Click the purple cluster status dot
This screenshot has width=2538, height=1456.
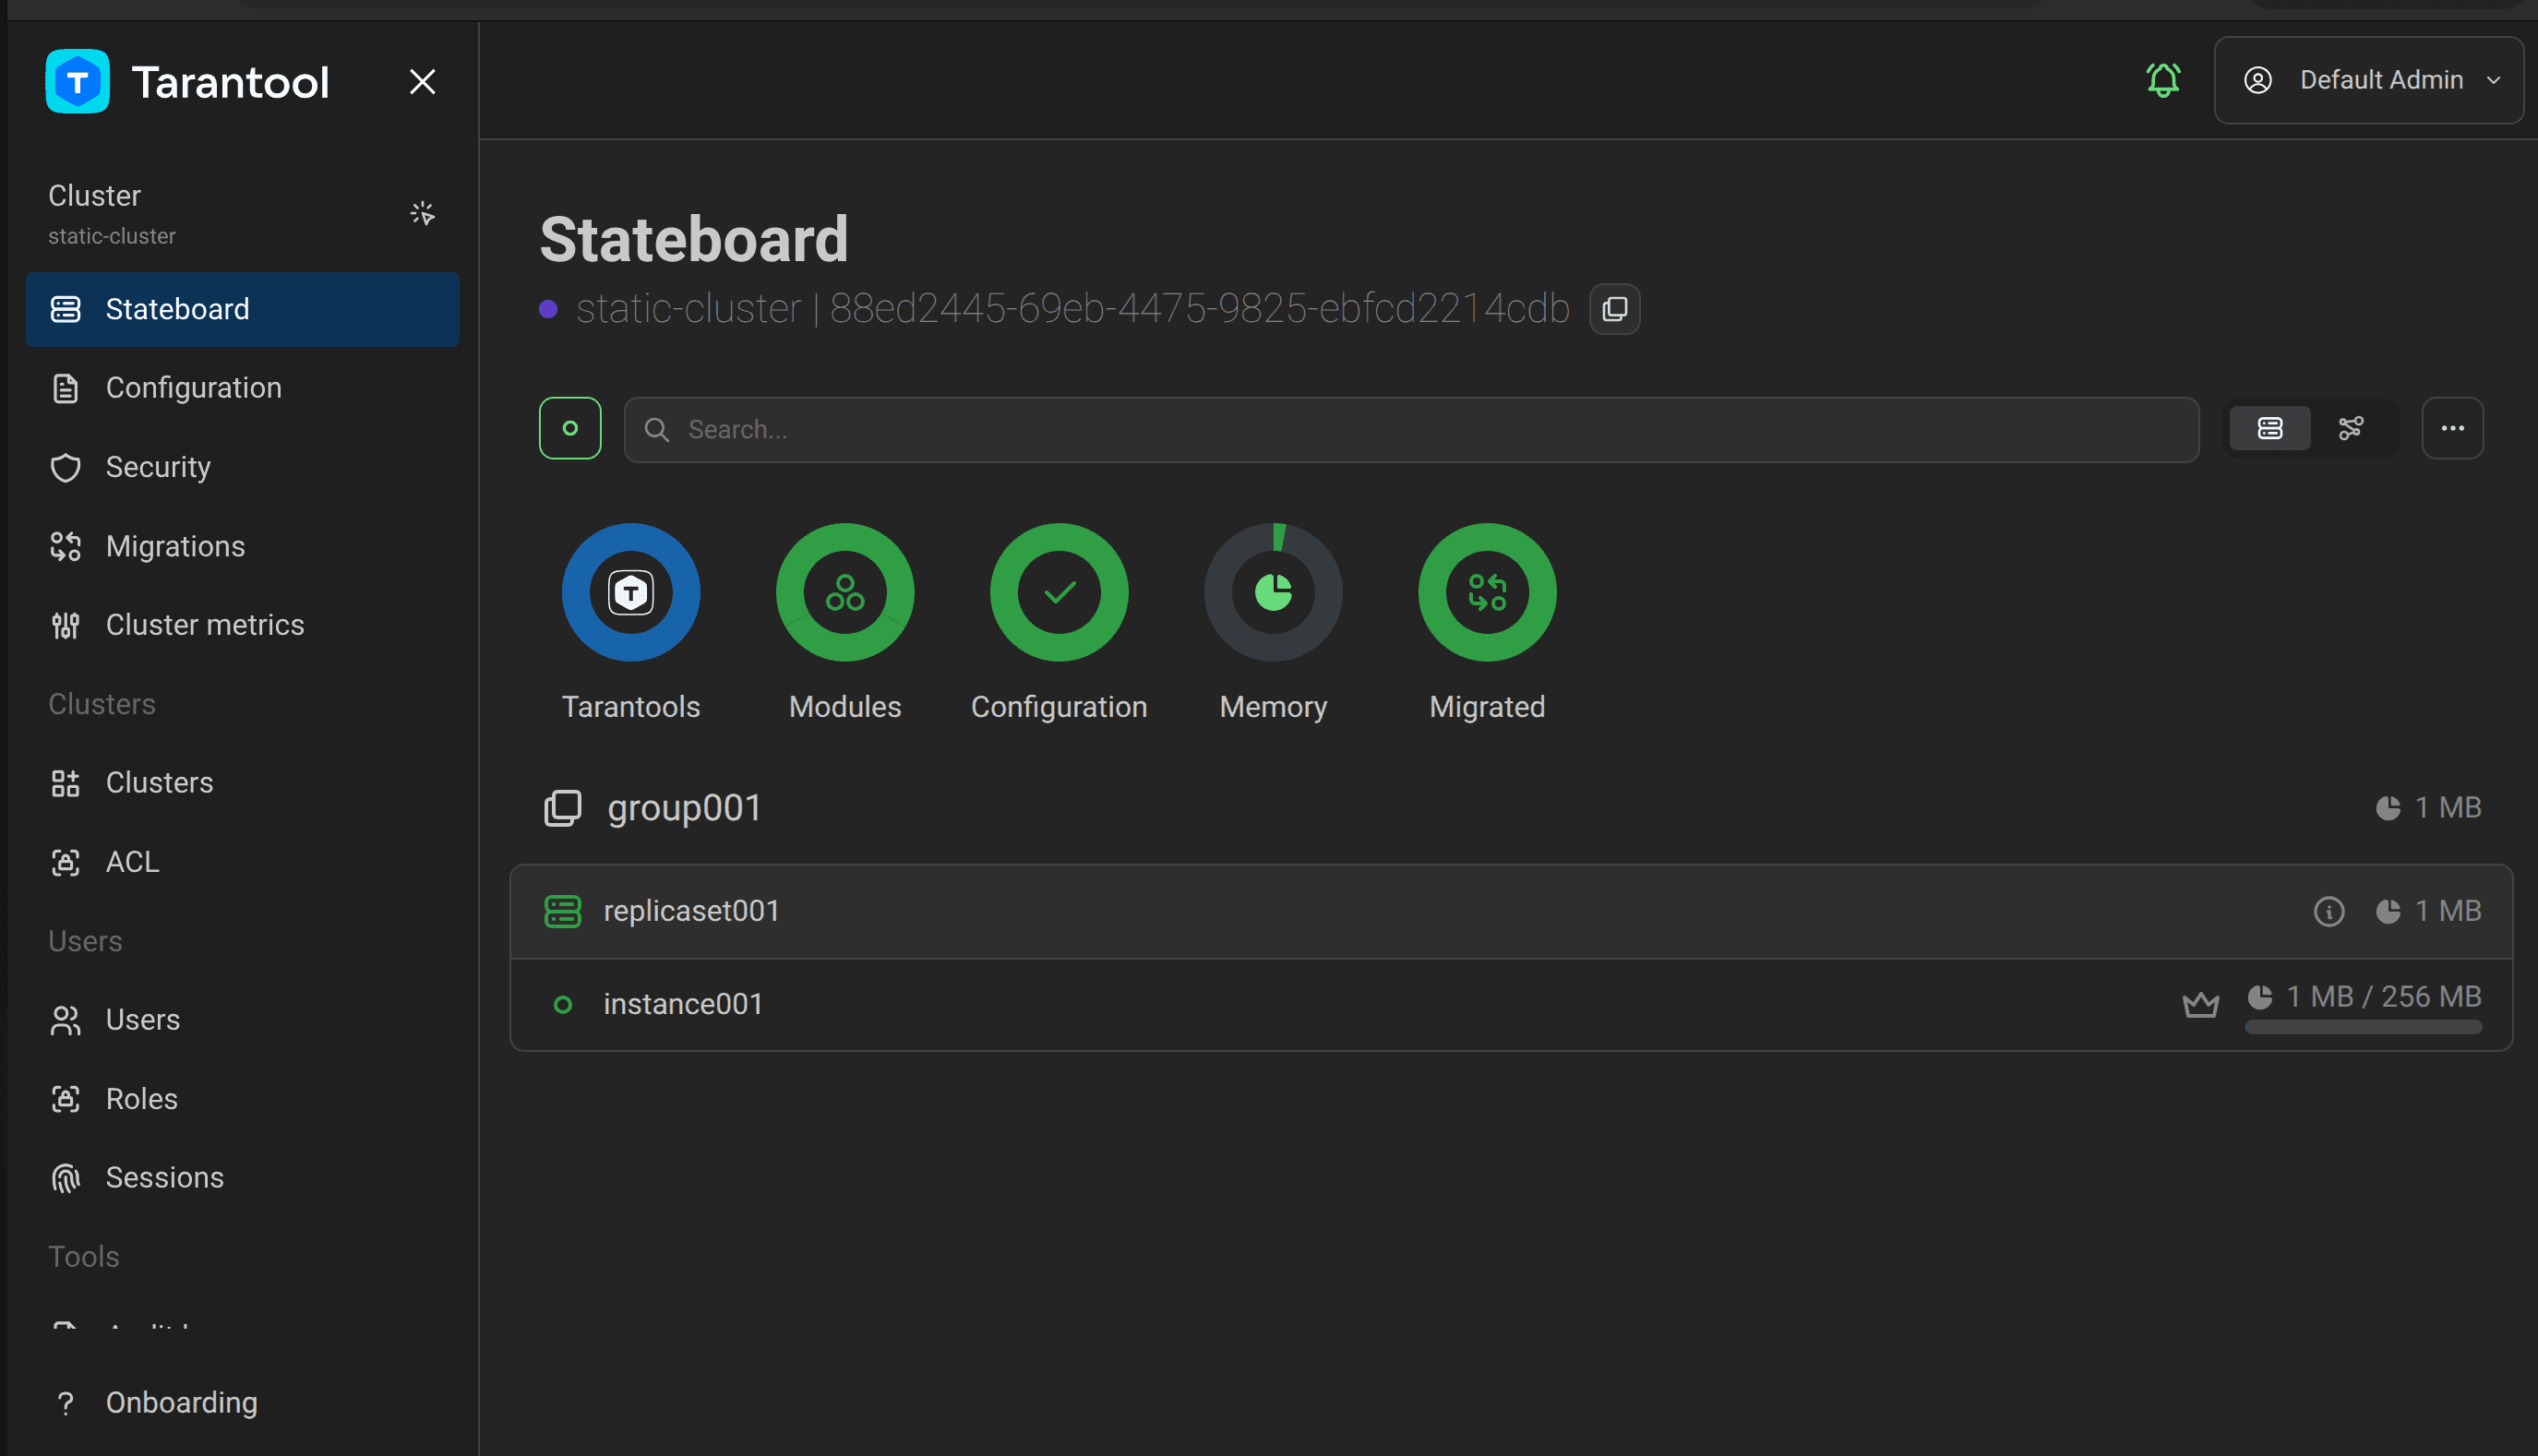(548, 309)
